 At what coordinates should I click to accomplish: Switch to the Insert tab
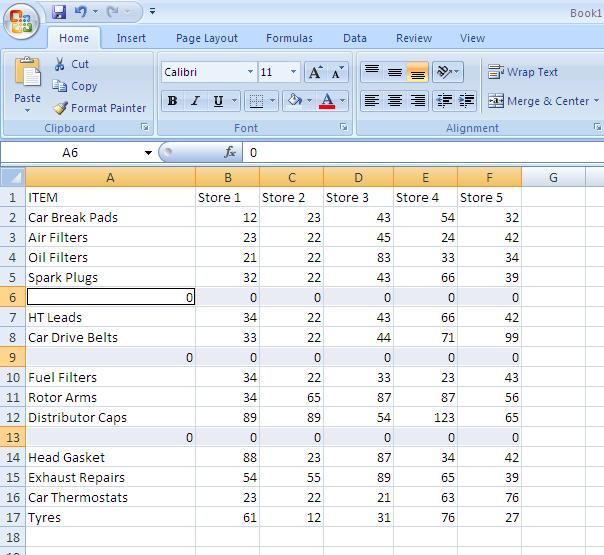click(131, 38)
